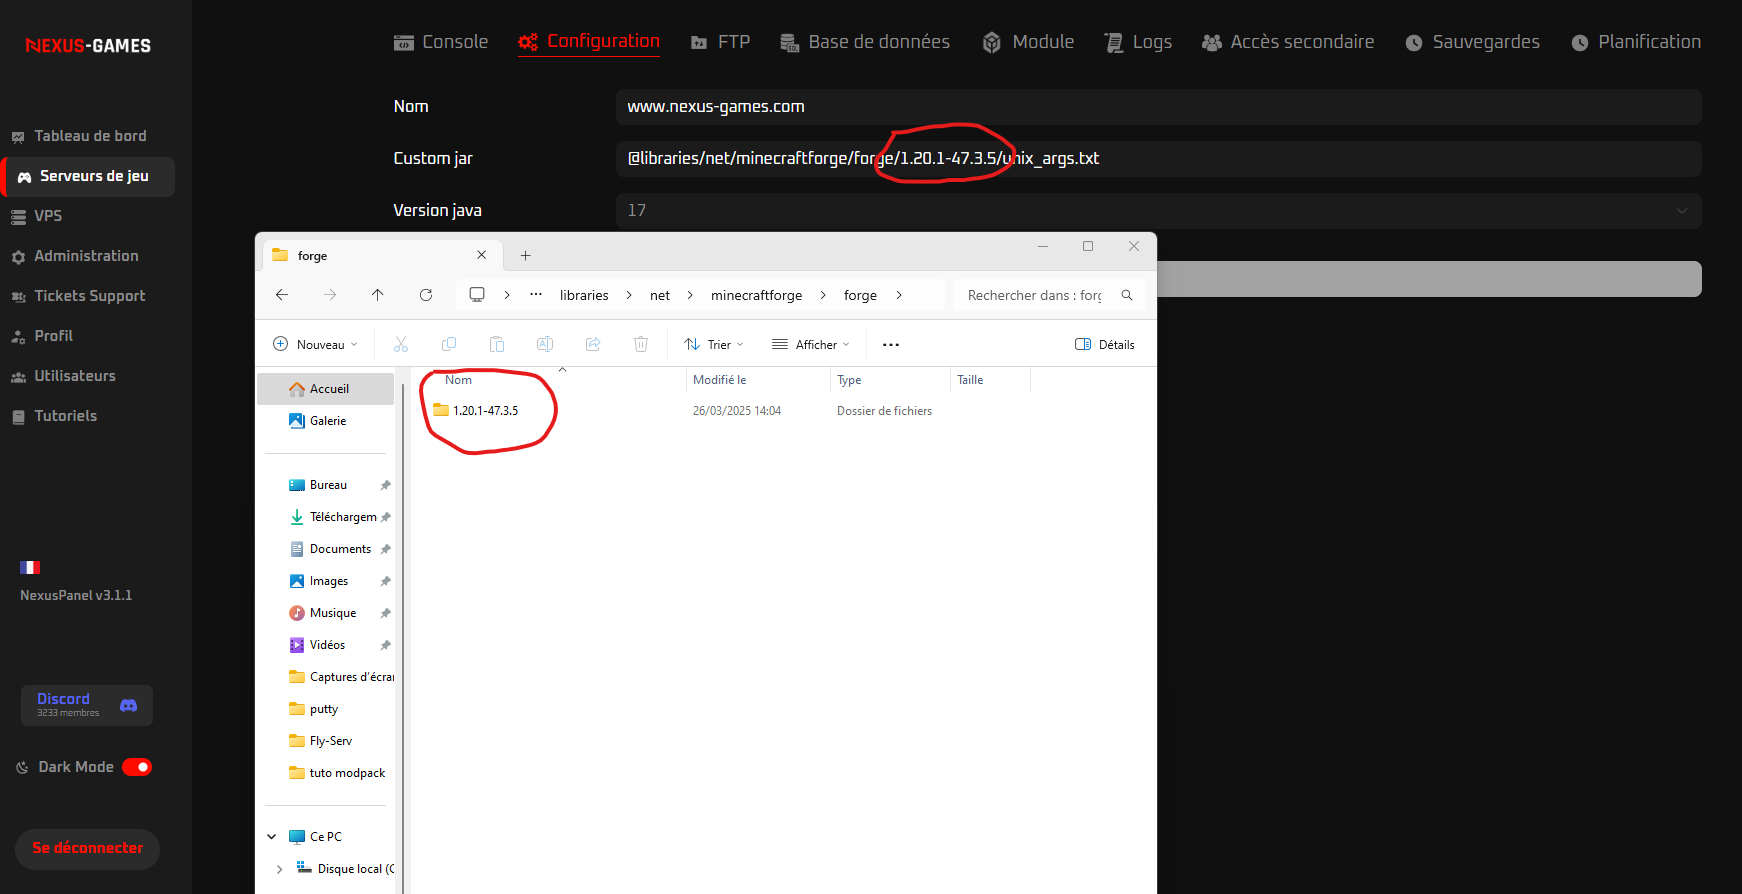Click net in the breadcrumb

pos(660,295)
